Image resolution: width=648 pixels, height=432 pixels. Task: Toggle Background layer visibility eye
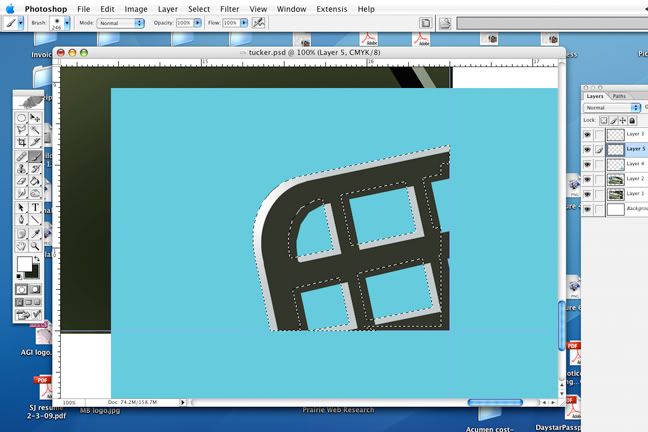pos(587,209)
